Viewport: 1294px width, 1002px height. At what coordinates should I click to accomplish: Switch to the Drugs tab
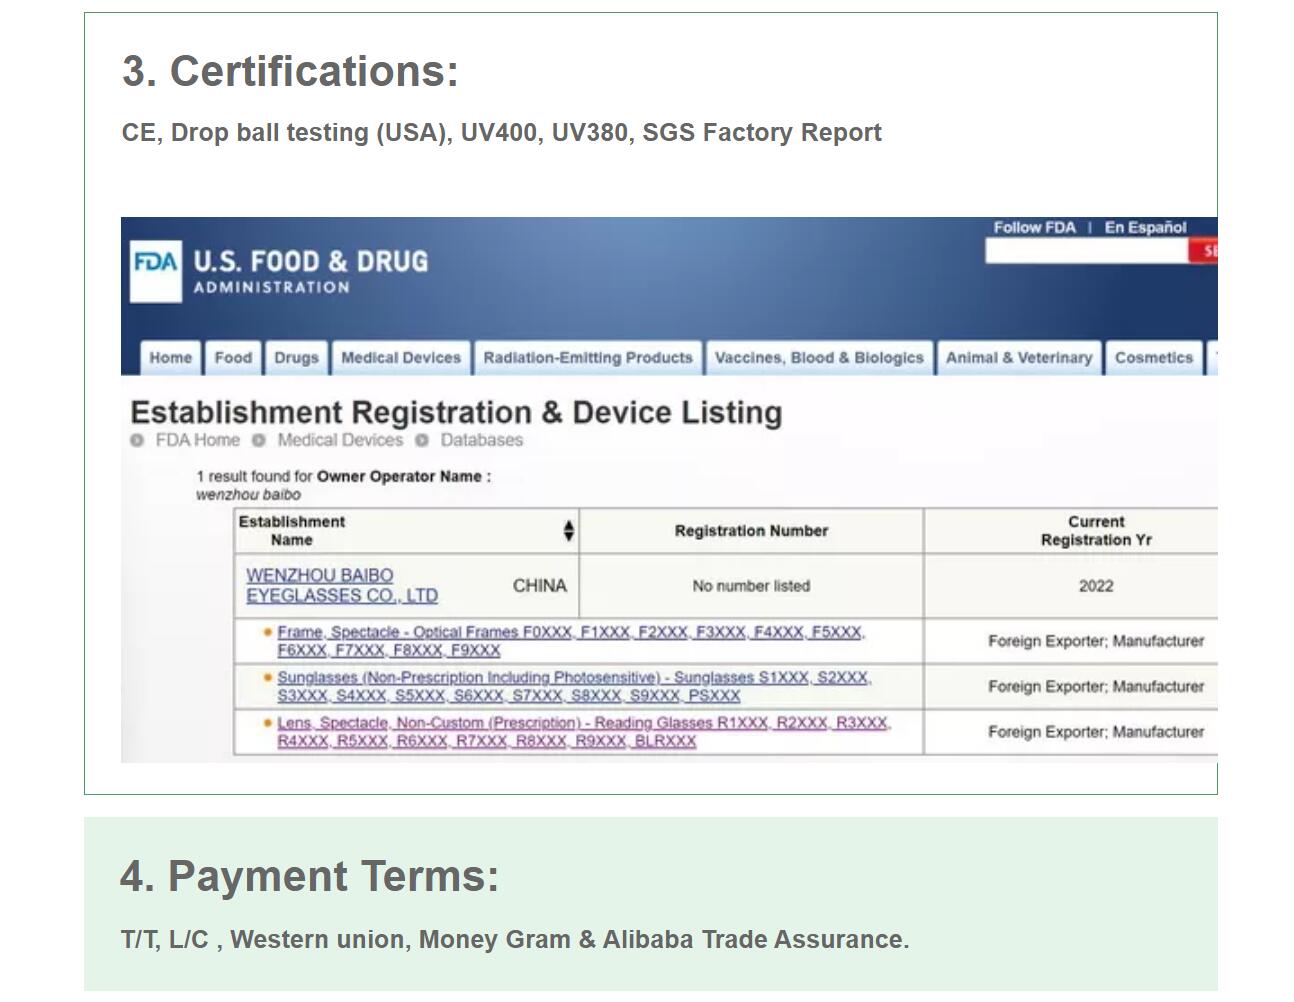[x=296, y=358]
